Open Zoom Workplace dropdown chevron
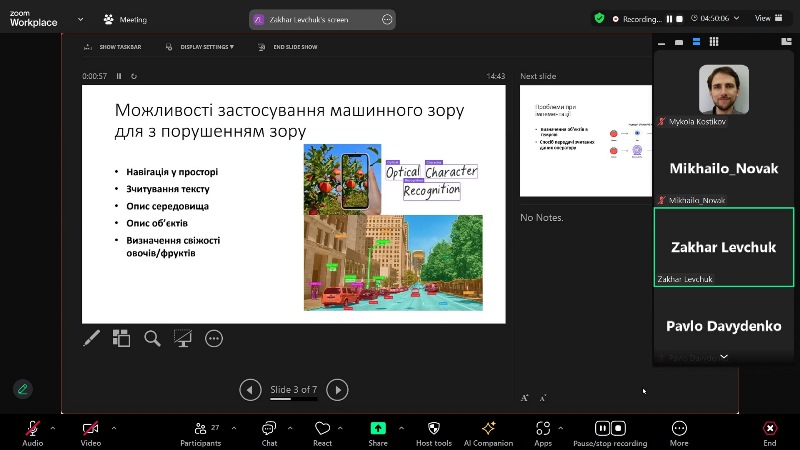Image resolution: width=800 pixels, height=450 pixels. click(x=80, y=19)
